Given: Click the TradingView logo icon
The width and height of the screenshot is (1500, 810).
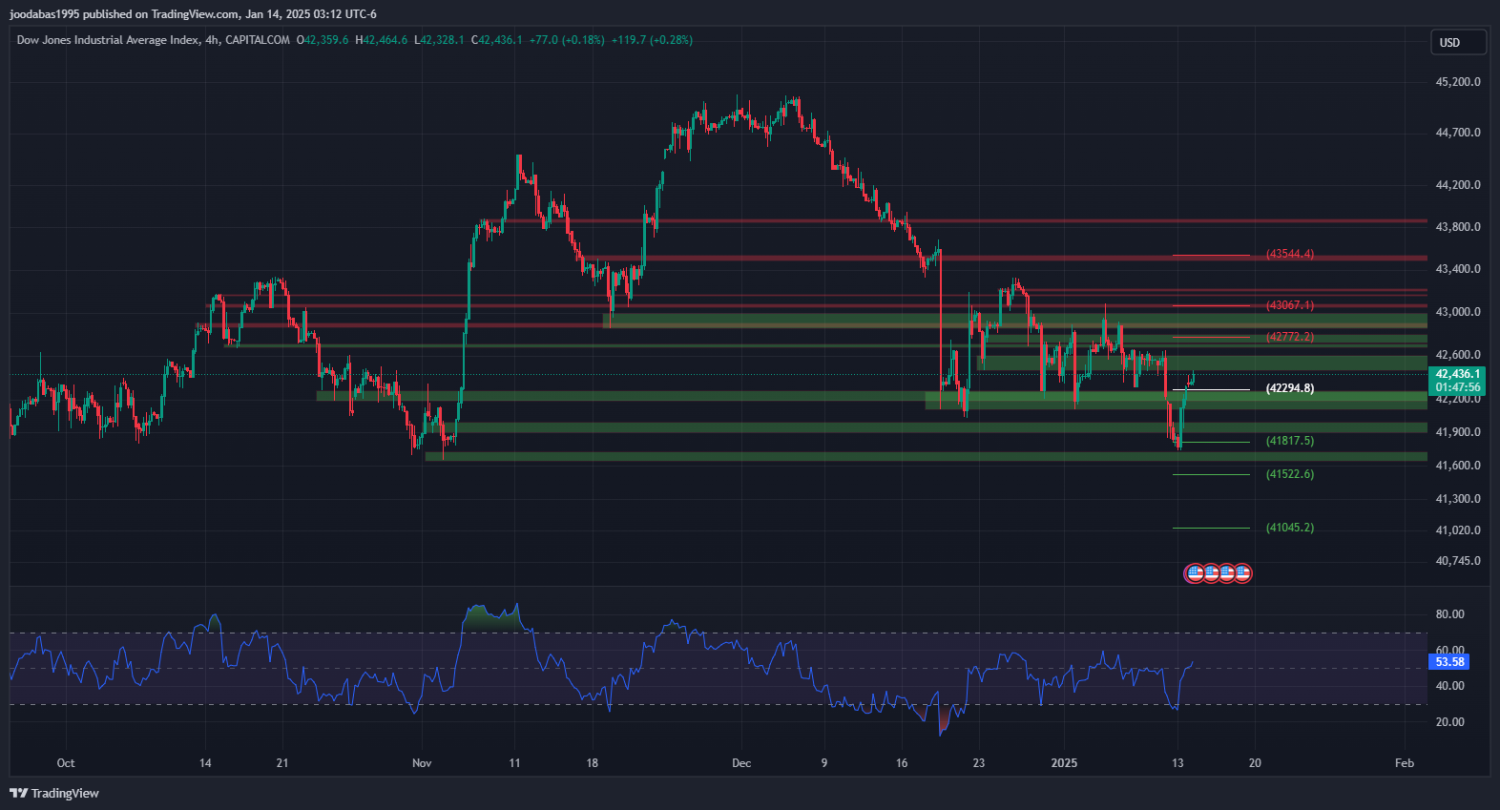Looking at the screenshot, I should pyautogui.click(x=18, y=793).
